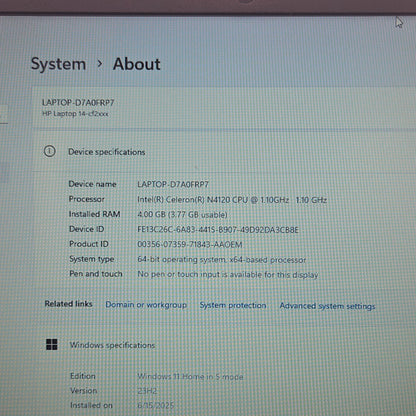
Task: Select the No pen or touch input text
Action: 228,275
